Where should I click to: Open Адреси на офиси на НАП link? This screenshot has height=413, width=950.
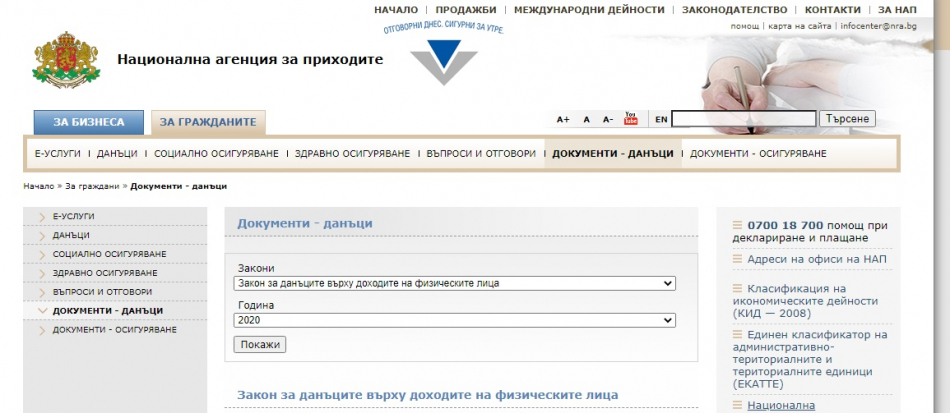(816, 259)
